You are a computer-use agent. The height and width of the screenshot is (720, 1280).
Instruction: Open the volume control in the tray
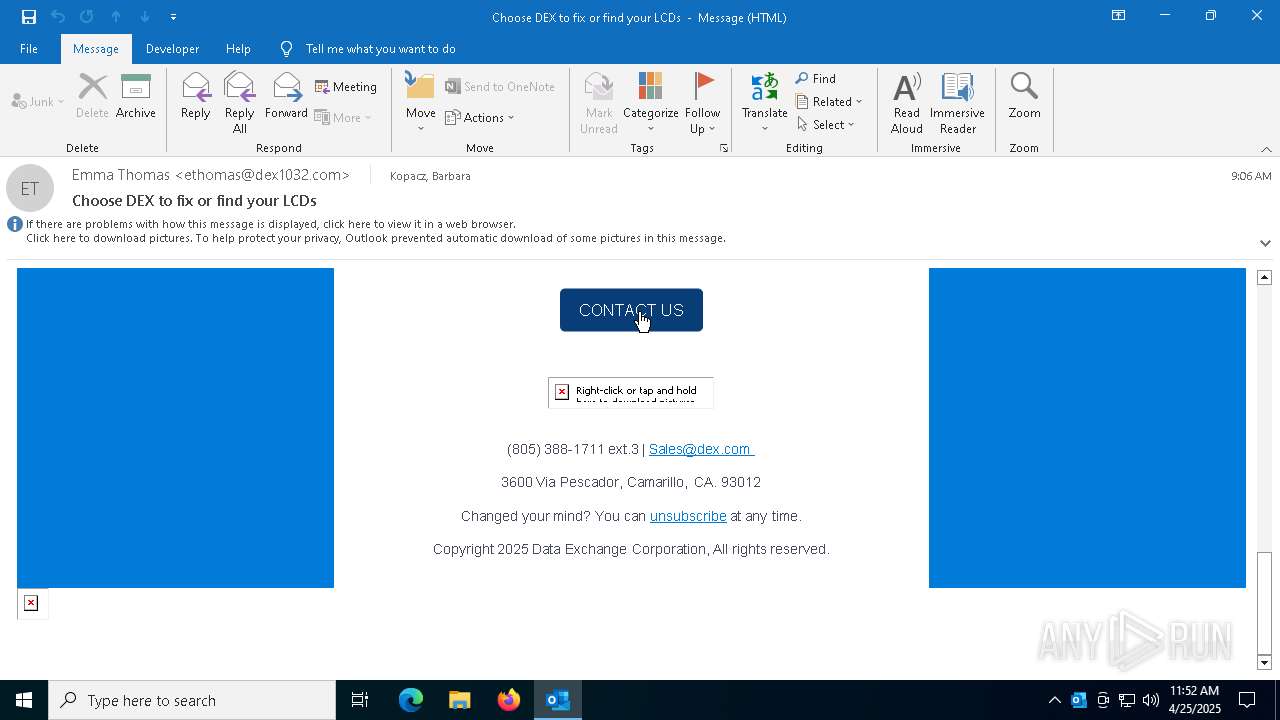click(1150, 700)
